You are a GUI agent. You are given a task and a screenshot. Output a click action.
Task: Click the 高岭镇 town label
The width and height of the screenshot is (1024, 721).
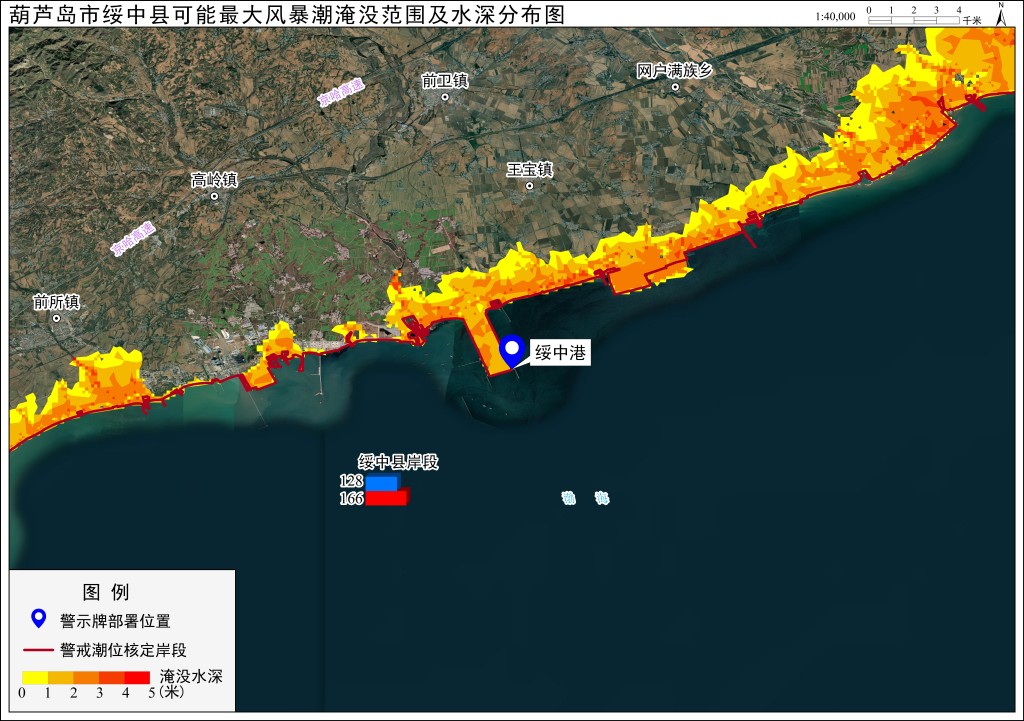214,180
